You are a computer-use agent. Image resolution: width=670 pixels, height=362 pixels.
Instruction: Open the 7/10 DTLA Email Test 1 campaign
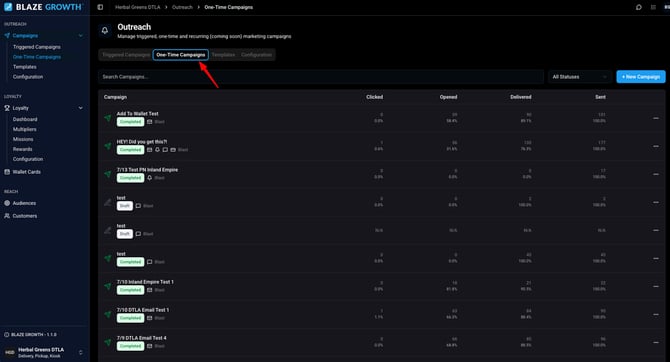143,310
